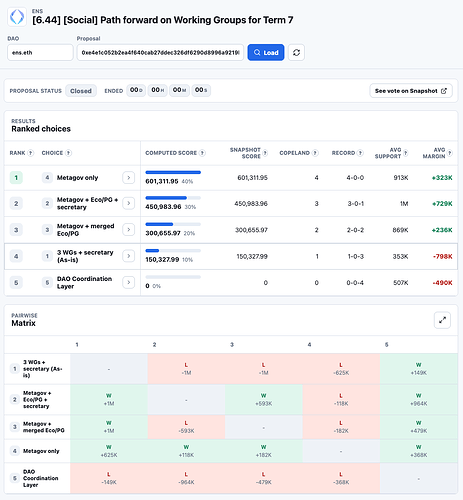
Task: Click matrix cell W +625K
Action: click(x=109, y=451)
